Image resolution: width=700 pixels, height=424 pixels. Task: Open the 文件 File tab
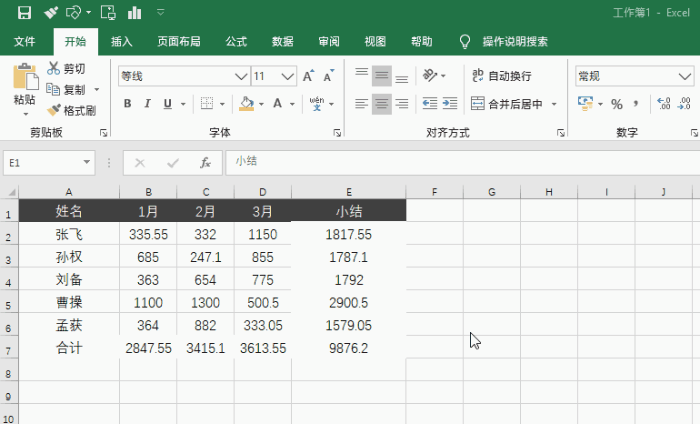(25, 42)
